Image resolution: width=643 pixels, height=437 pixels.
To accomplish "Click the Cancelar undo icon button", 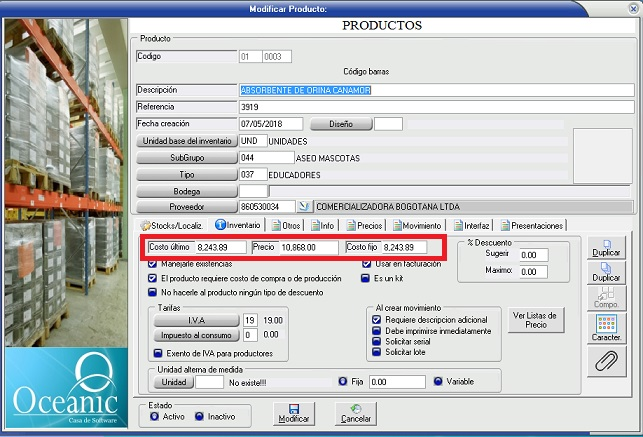I will tap(355, 412).
